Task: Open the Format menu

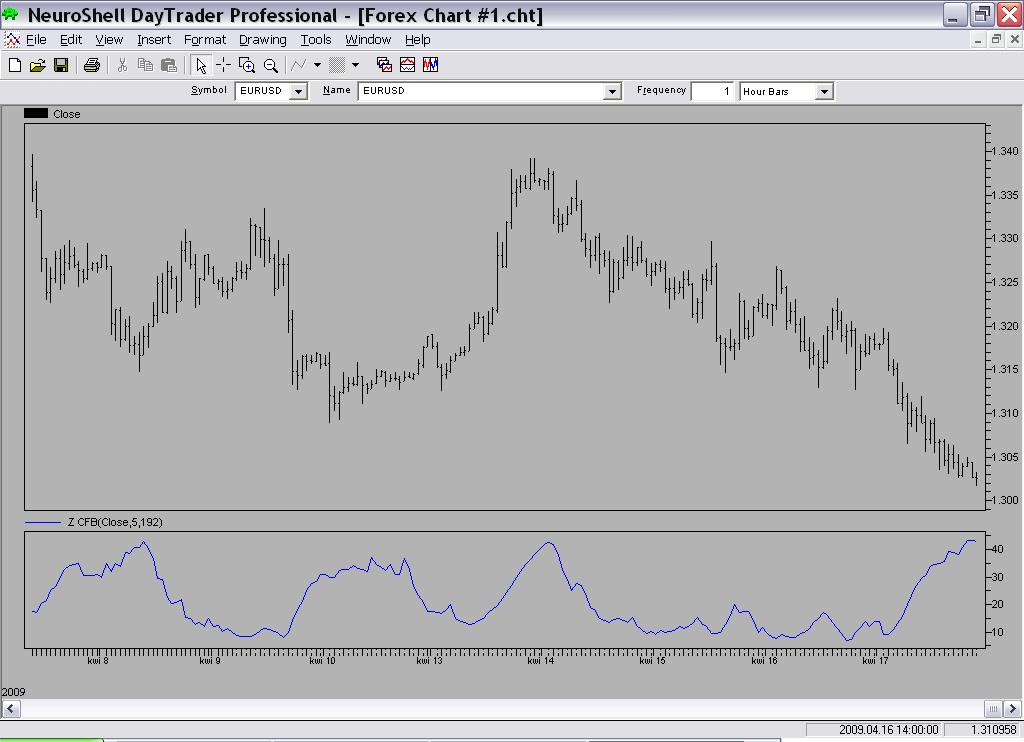Action: click(x=205, y=40)
